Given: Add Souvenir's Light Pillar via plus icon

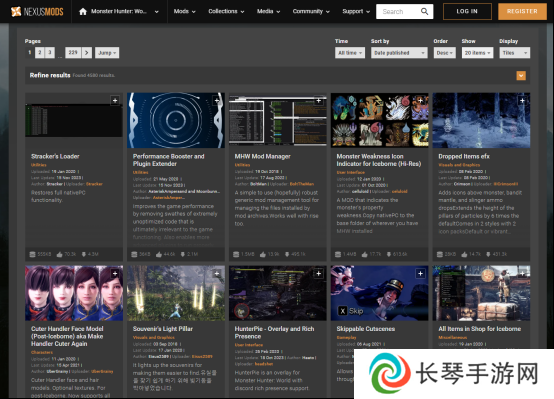Looking at the screenshot, I should click(x=217, y=273).
